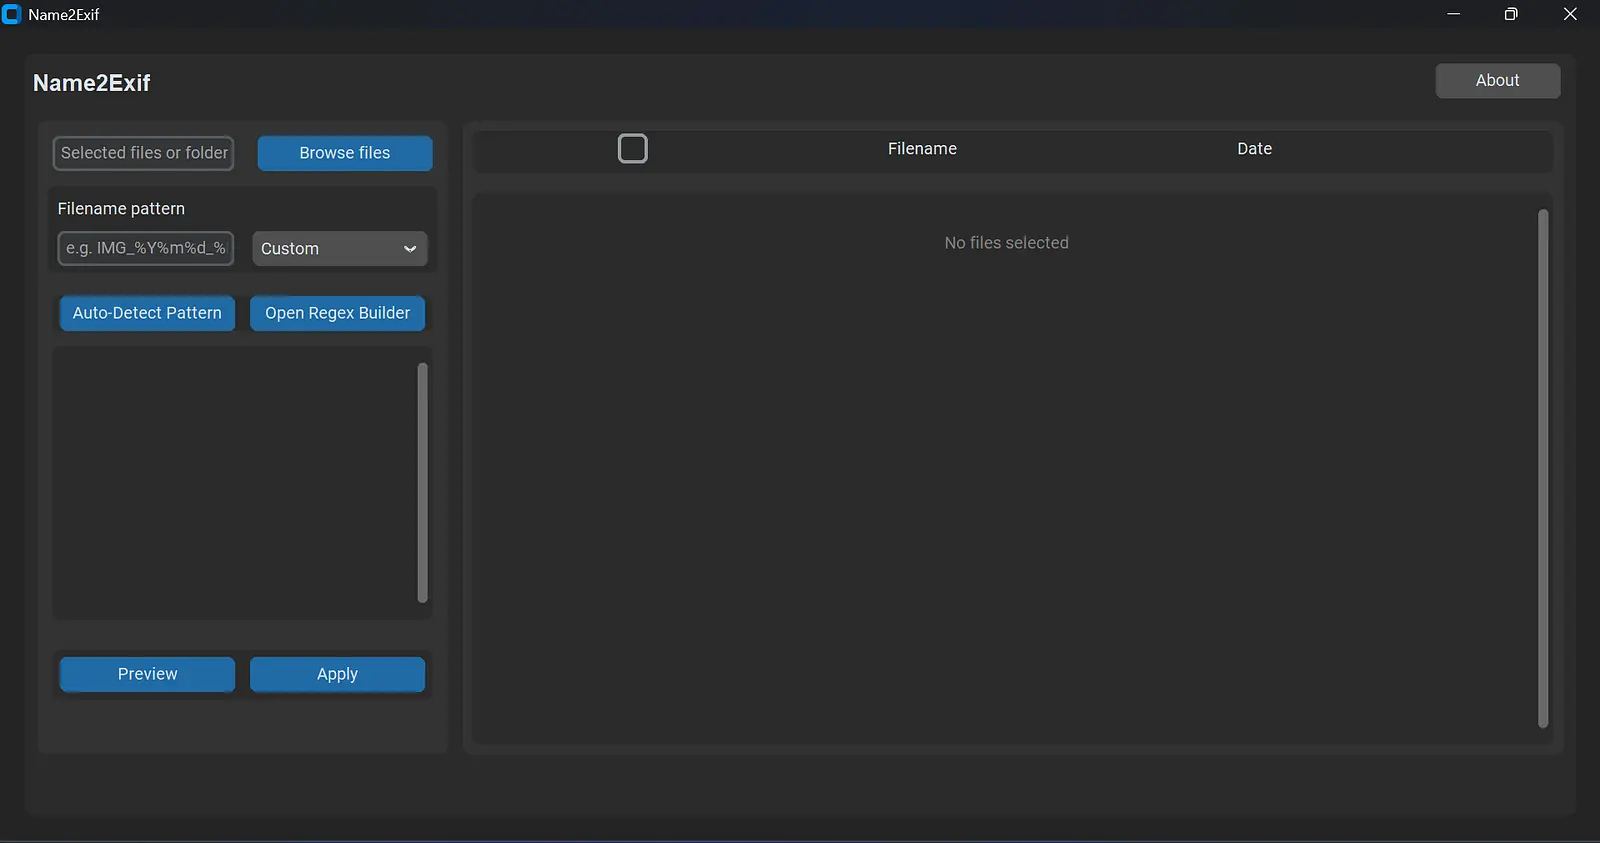Restore down the Name2Exif window
Screen dimensions: 1600x843
point(1511,15)
